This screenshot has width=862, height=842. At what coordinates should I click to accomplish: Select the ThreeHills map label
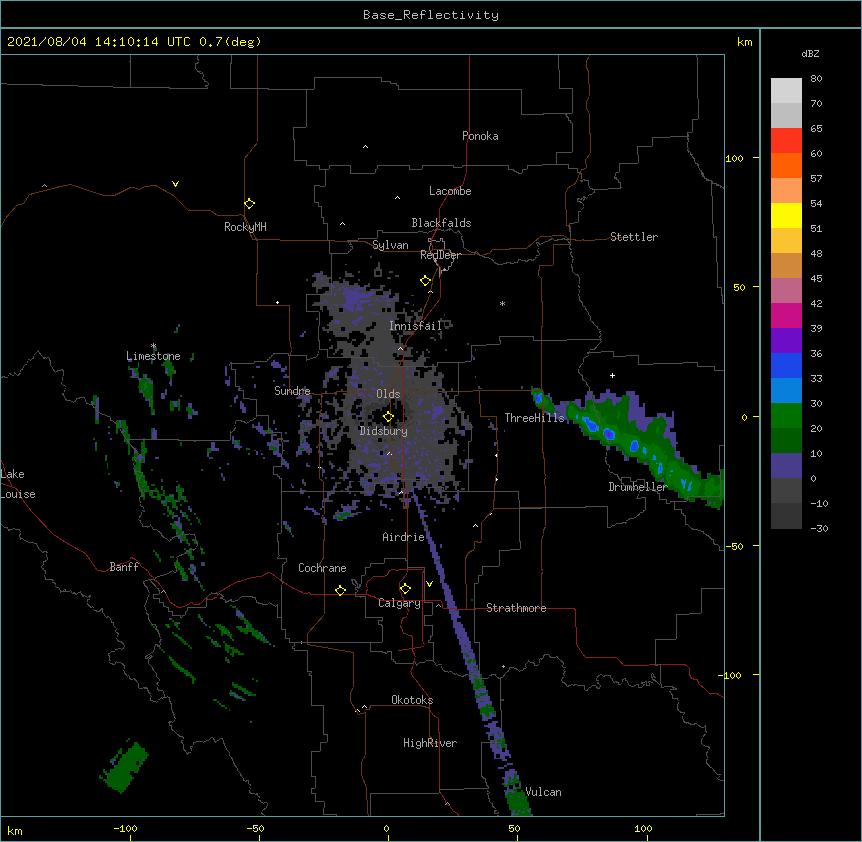[535, 418]
